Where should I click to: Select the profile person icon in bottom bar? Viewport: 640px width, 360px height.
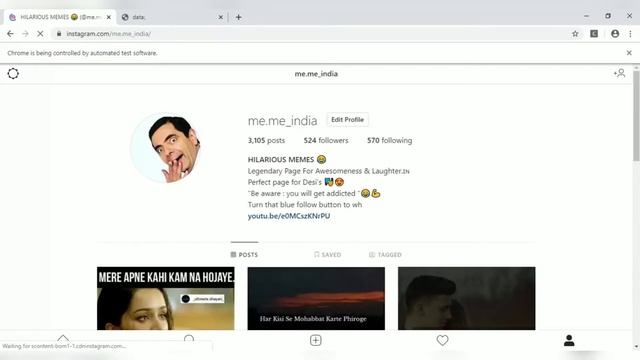tap(569, 340)
